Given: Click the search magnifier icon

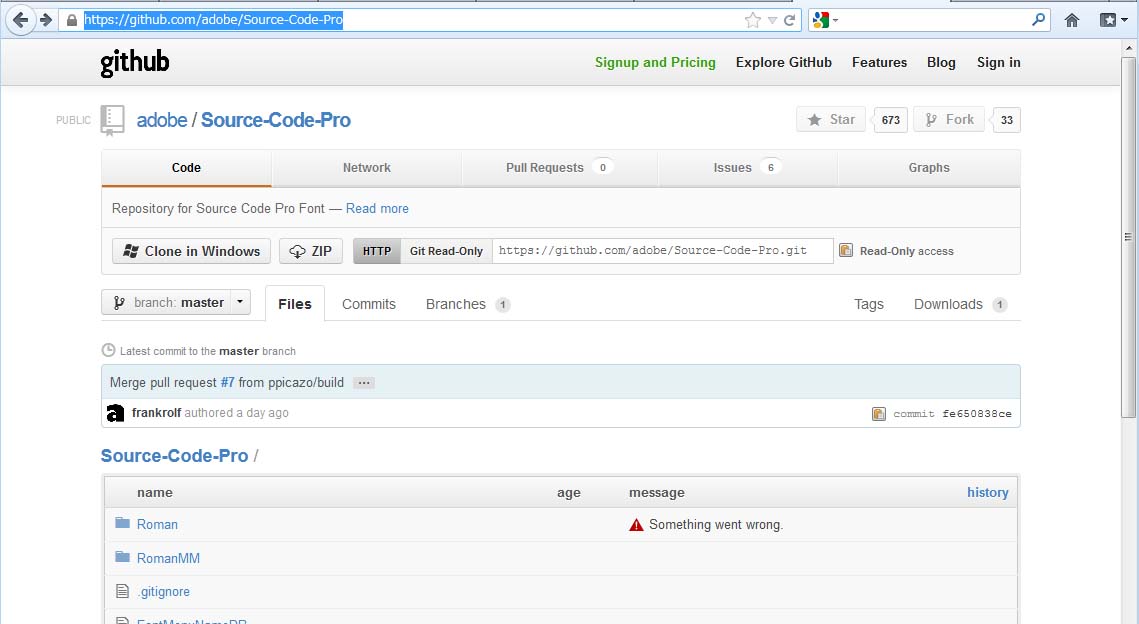Looking at the screenshot, I should [1039, 20].
